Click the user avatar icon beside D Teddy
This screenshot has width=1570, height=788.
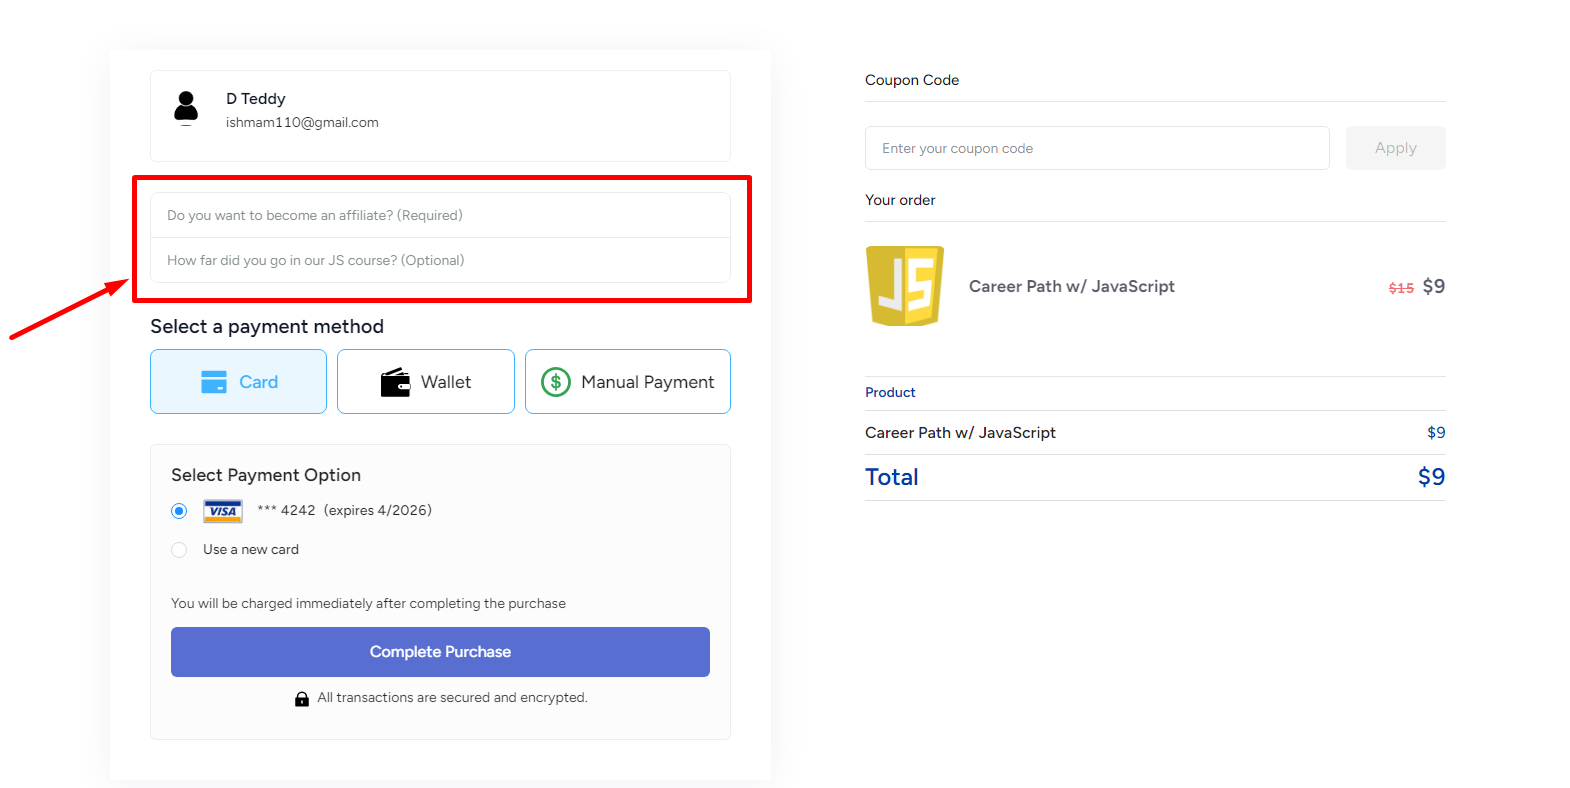point(186,108)
